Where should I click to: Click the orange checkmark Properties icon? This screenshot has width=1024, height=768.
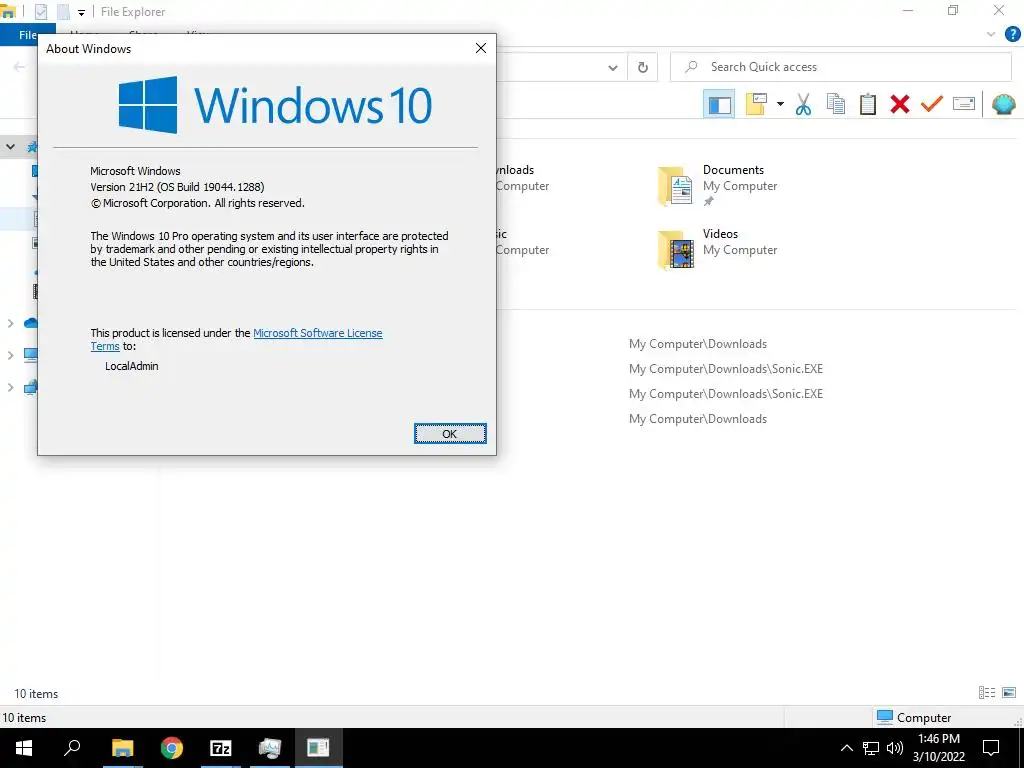pyautogui.click(x=932, y=104)
